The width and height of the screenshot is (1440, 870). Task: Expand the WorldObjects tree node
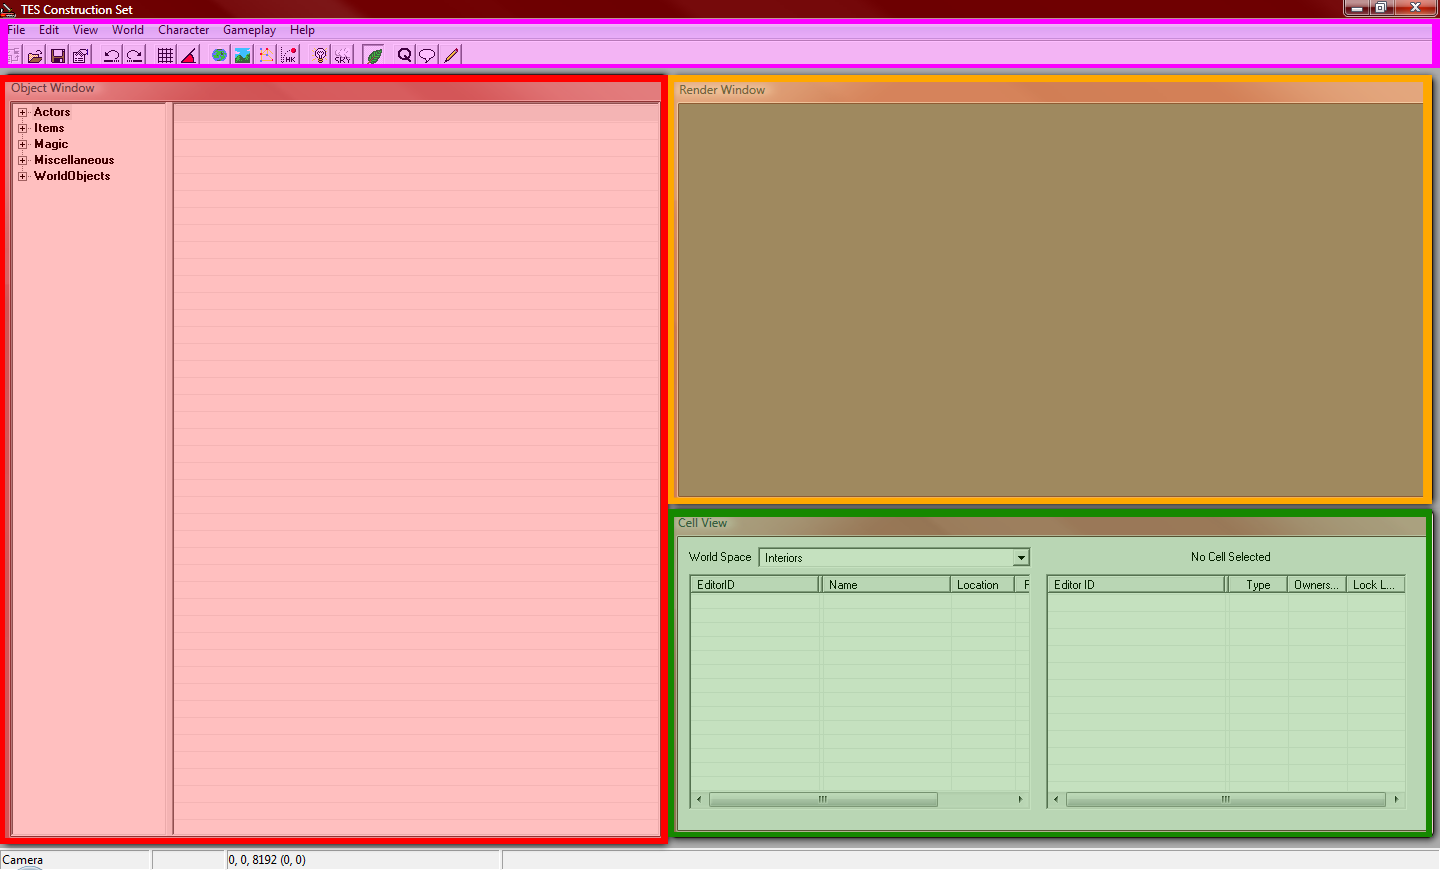click(22, 177)
